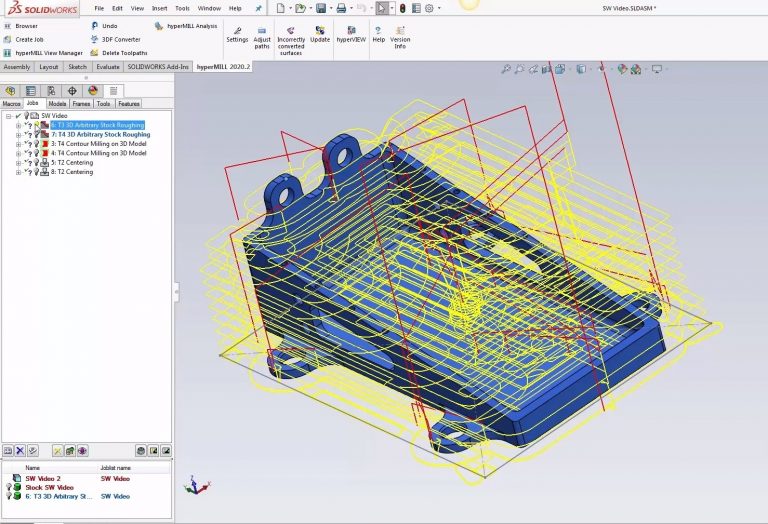Screen dimensions: 768x524
Task: Click the Update button
Action: pos(320,35)
